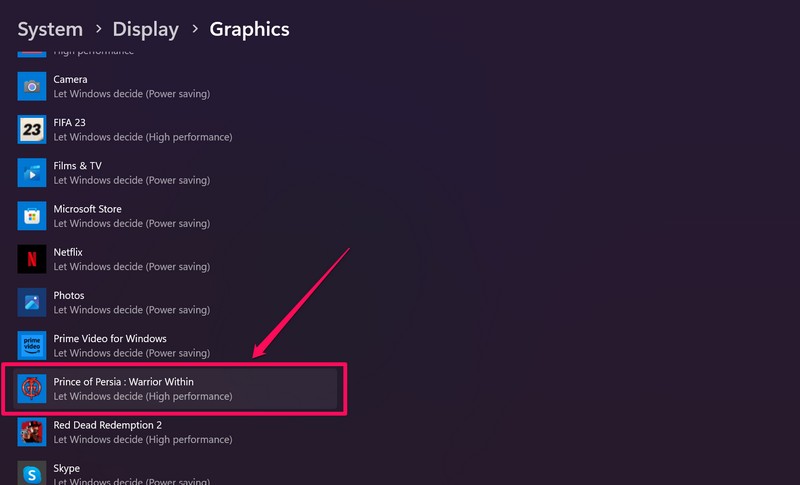The width and height of the screenshot is (800, 485).
Task: Click the Prime Video app icon
Action: point(32,346)
